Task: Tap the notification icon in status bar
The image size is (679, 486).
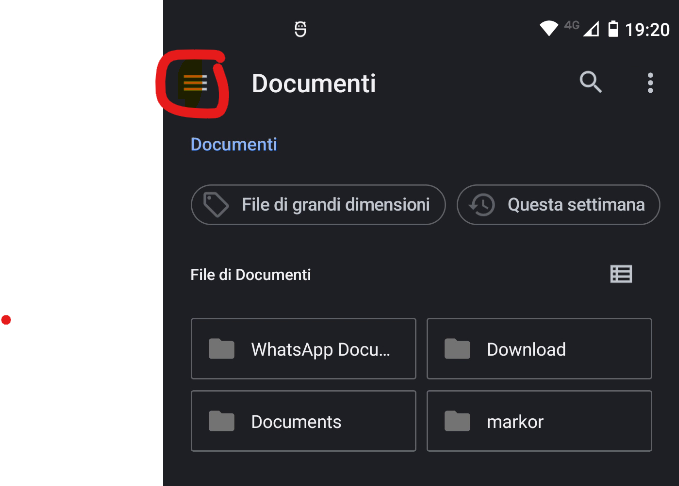Action: tap(301, 29)
